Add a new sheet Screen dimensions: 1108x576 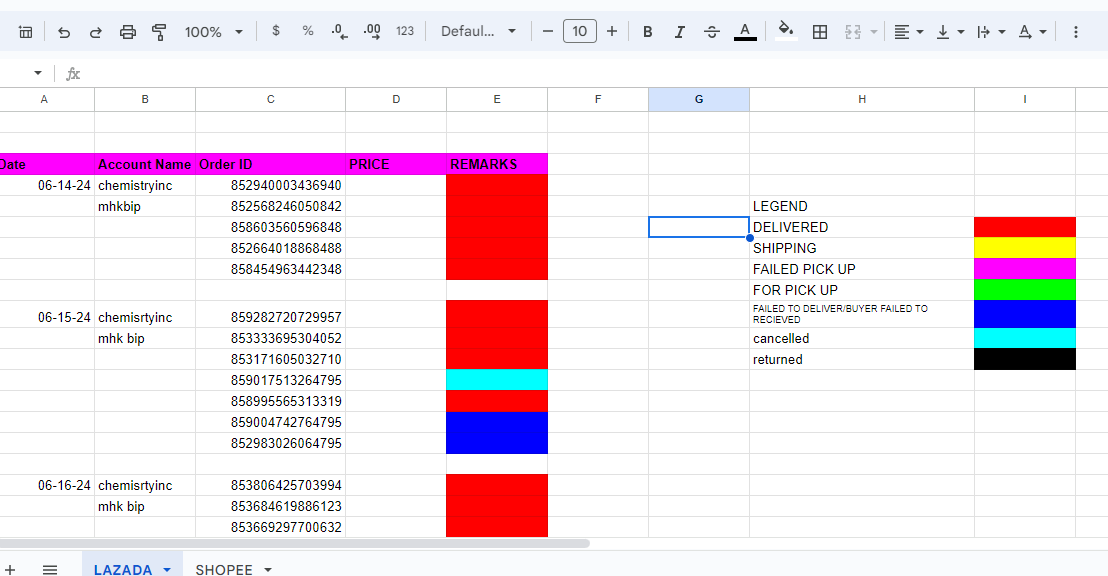tap(10, 569)
